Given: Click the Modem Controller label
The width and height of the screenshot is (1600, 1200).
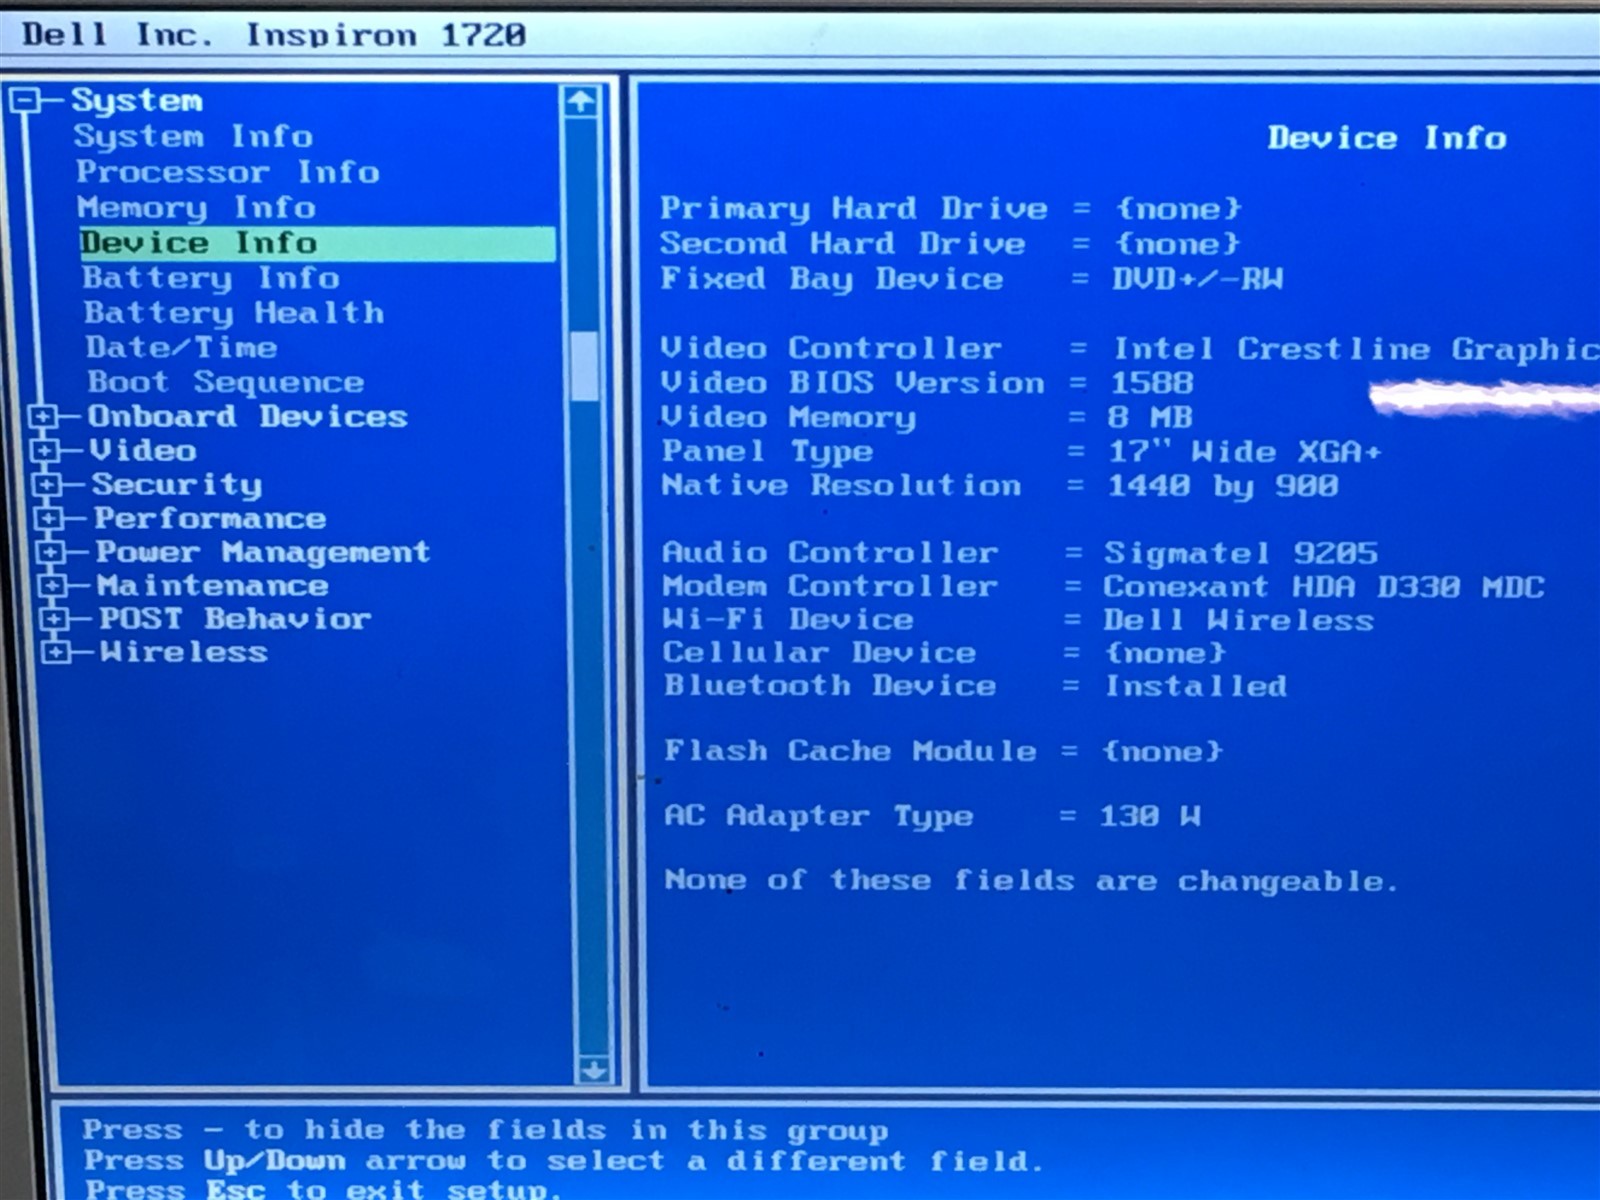Looking at the screenshot, I should [830, 586].
